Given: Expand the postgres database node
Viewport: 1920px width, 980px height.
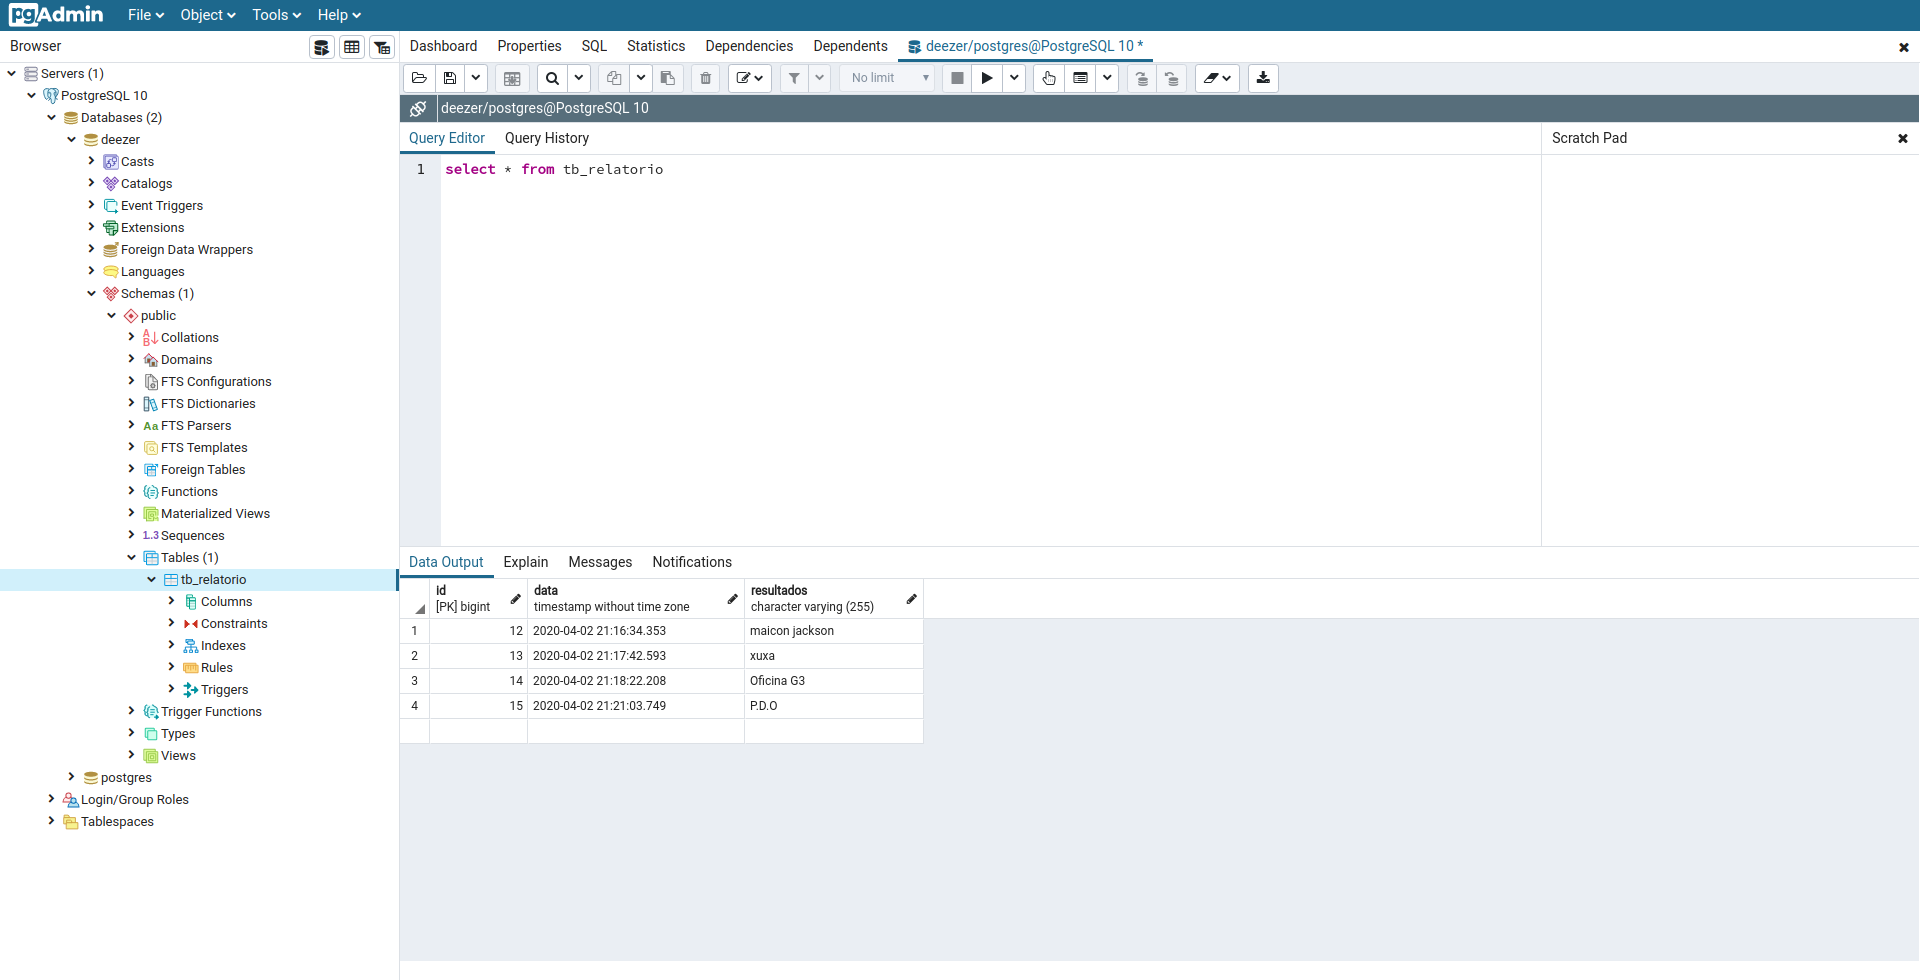Looking at the screenshot, I should pyautogui.click(x=71, y=777).
